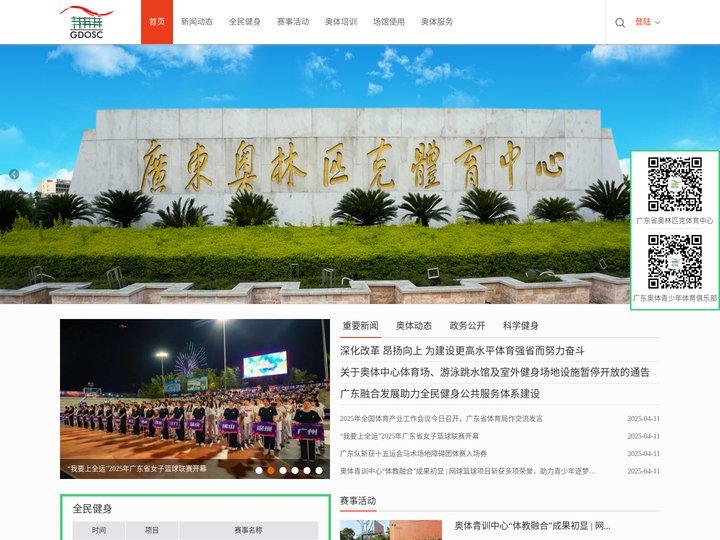The width and height of the screenshot is (720, 540).
Task: Select first news carousel dot
Action: coord(259,470)
